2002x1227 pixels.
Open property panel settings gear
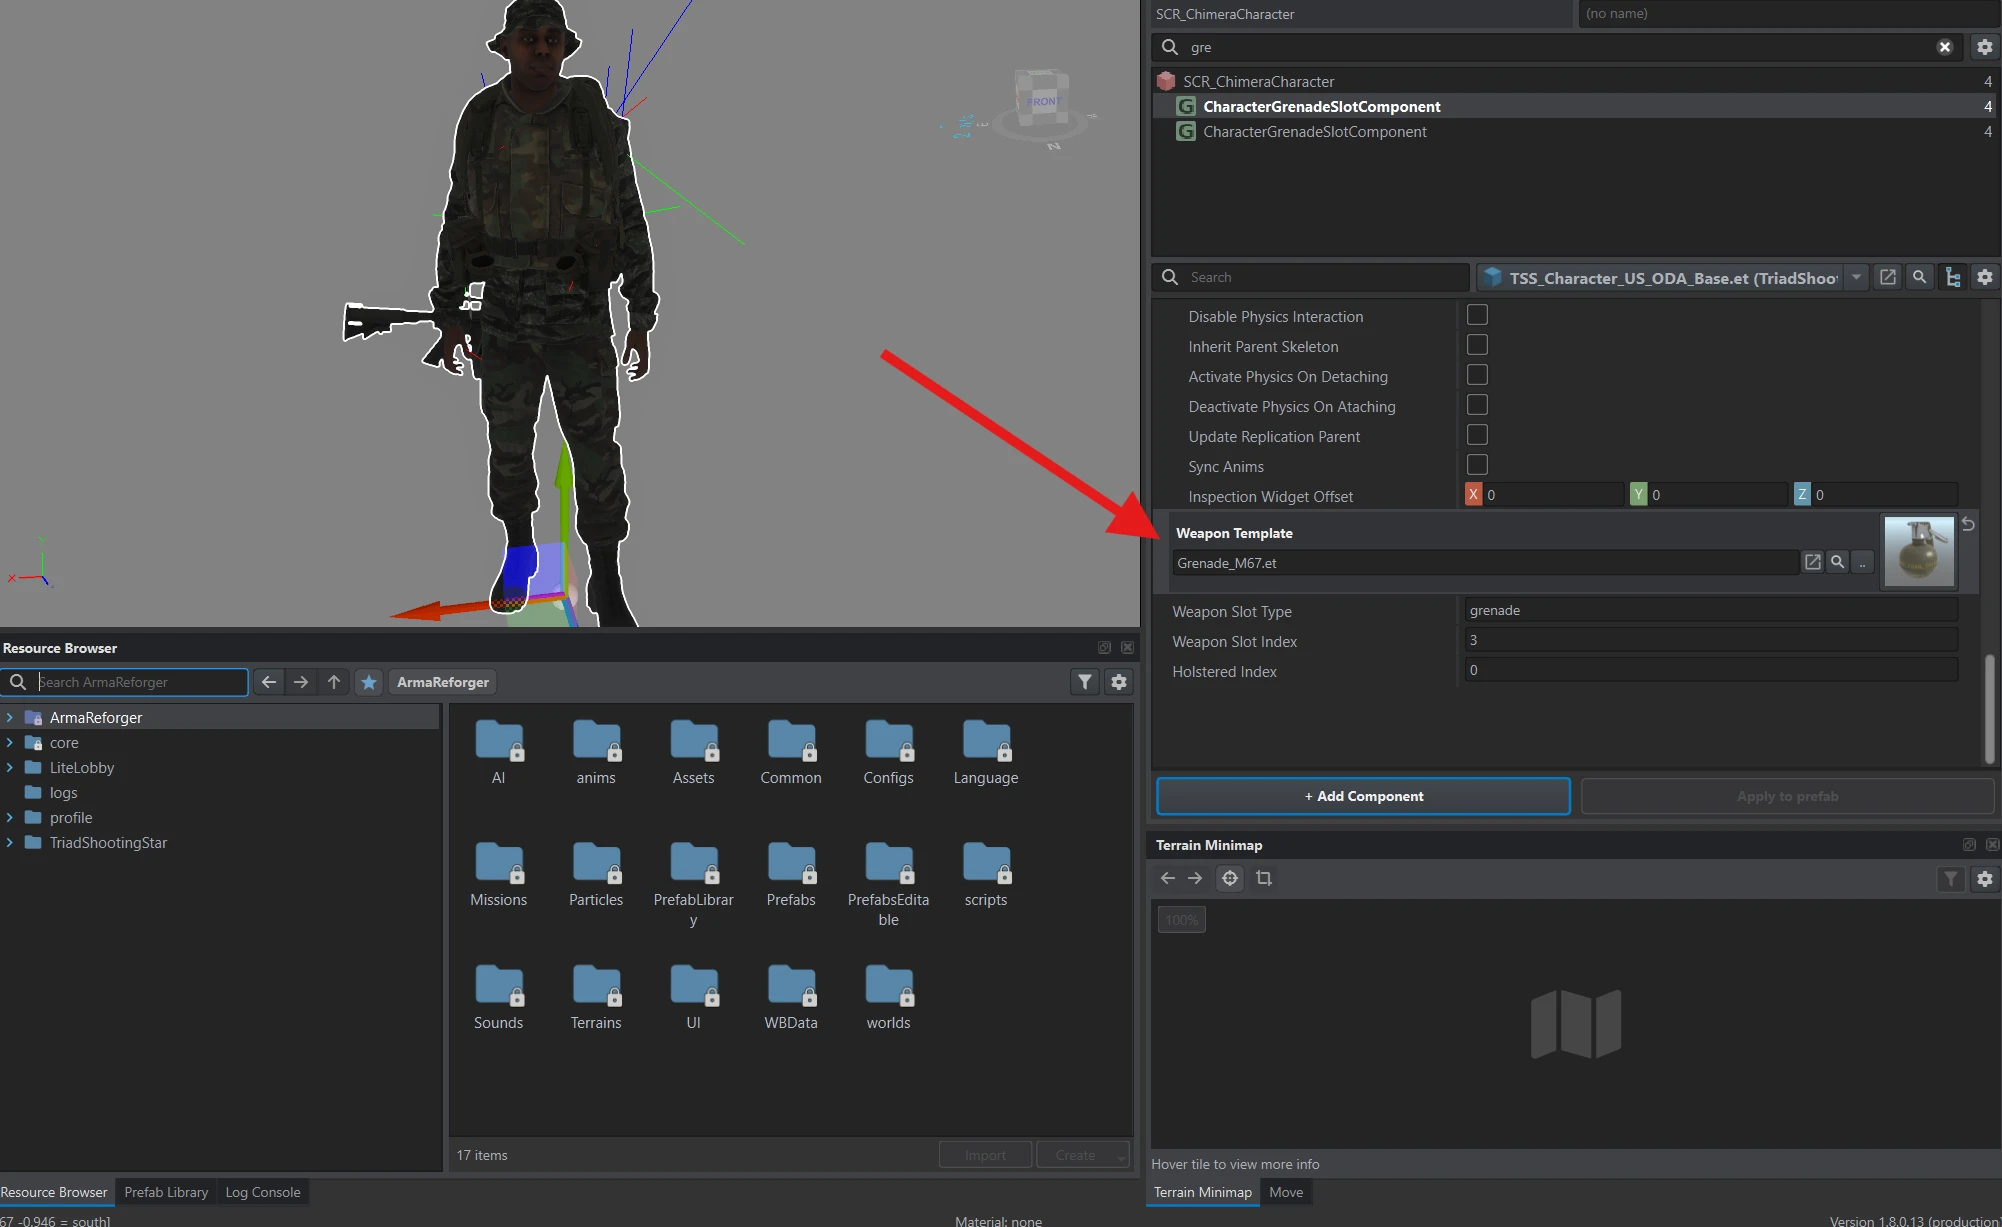coord(1984,277)
